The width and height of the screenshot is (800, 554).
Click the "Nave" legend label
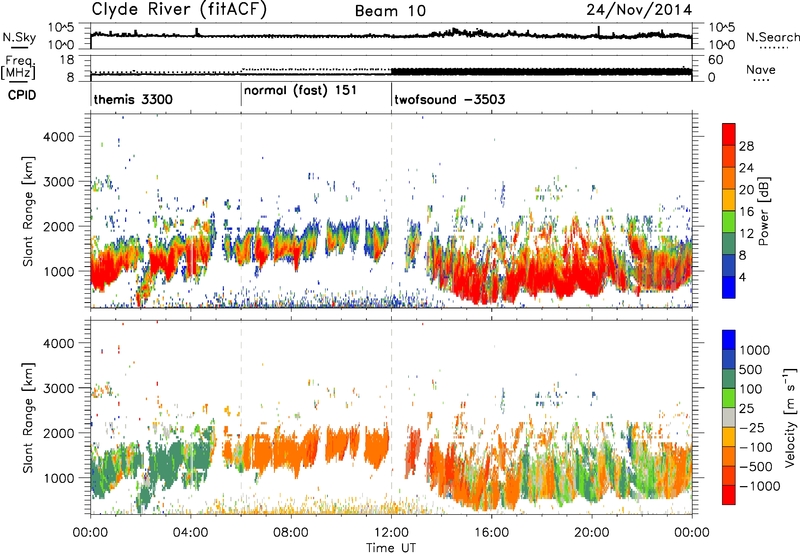[x=761, y=69]
